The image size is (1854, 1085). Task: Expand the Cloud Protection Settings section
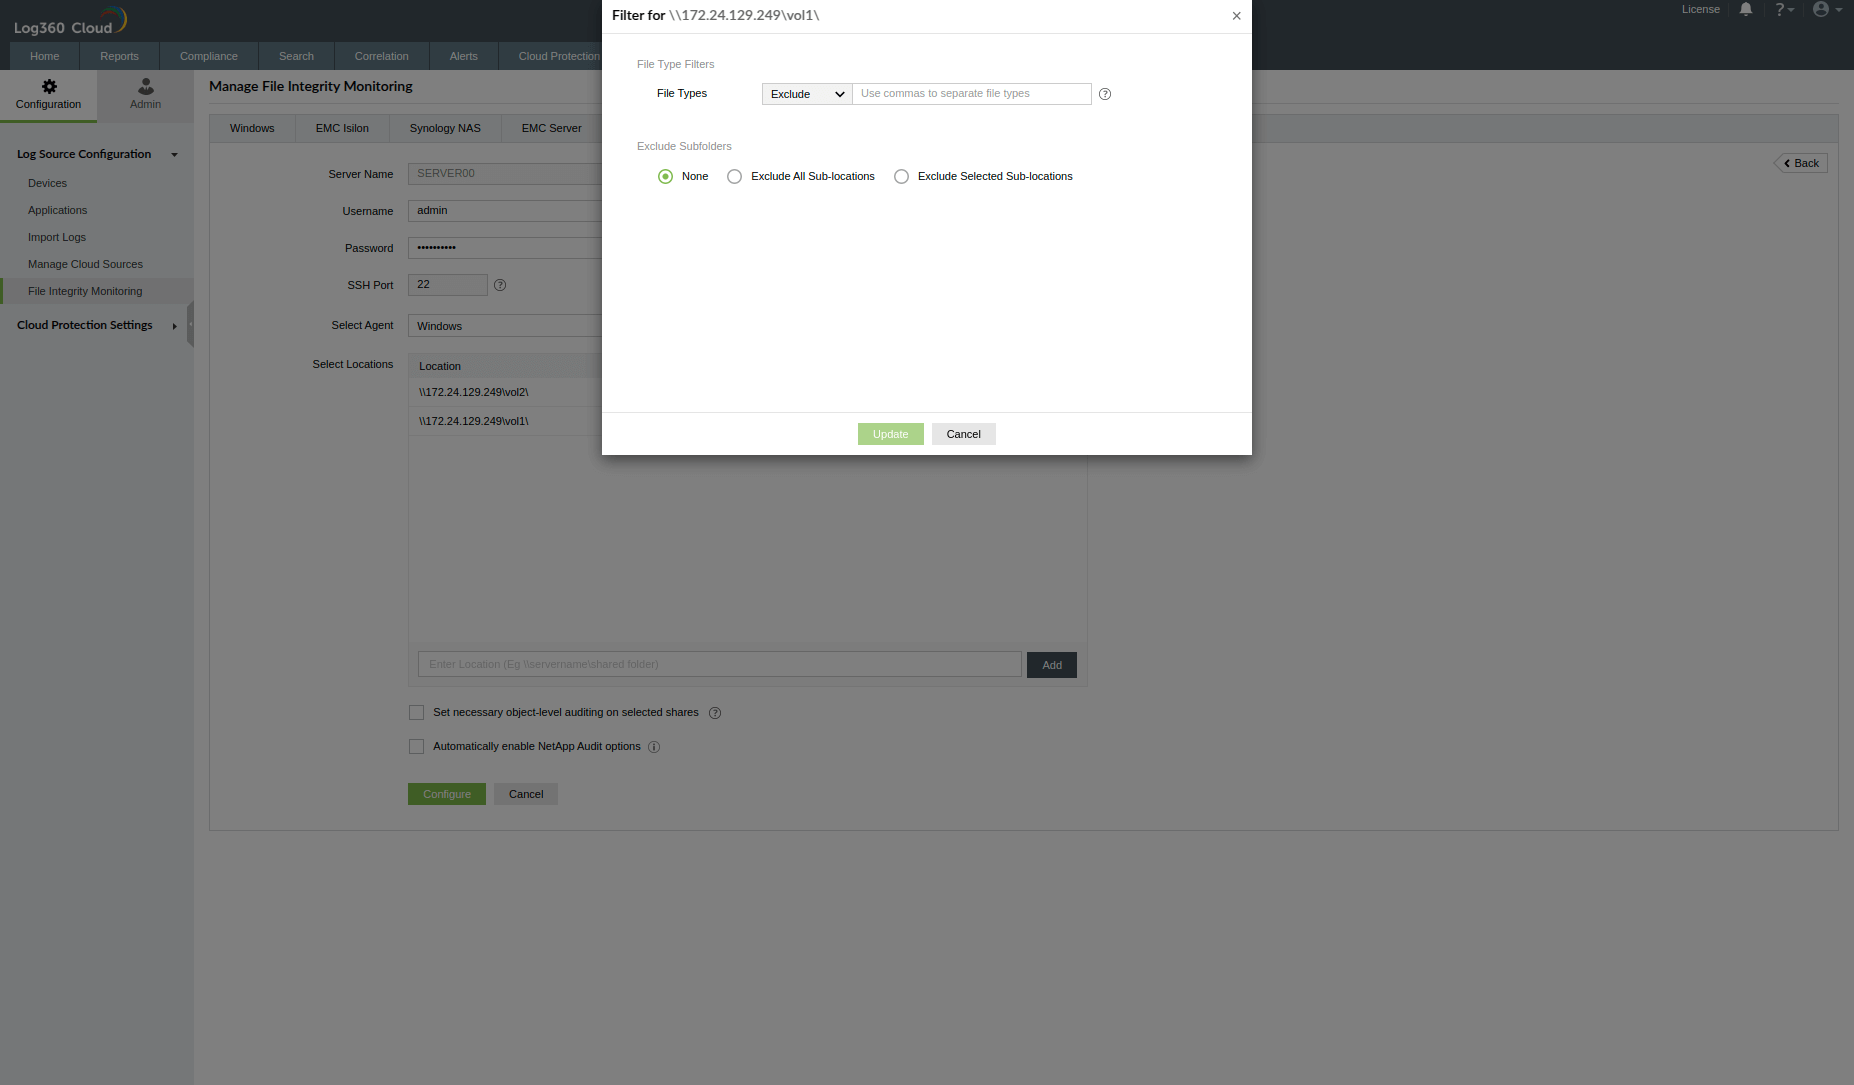tap(174, 325)
